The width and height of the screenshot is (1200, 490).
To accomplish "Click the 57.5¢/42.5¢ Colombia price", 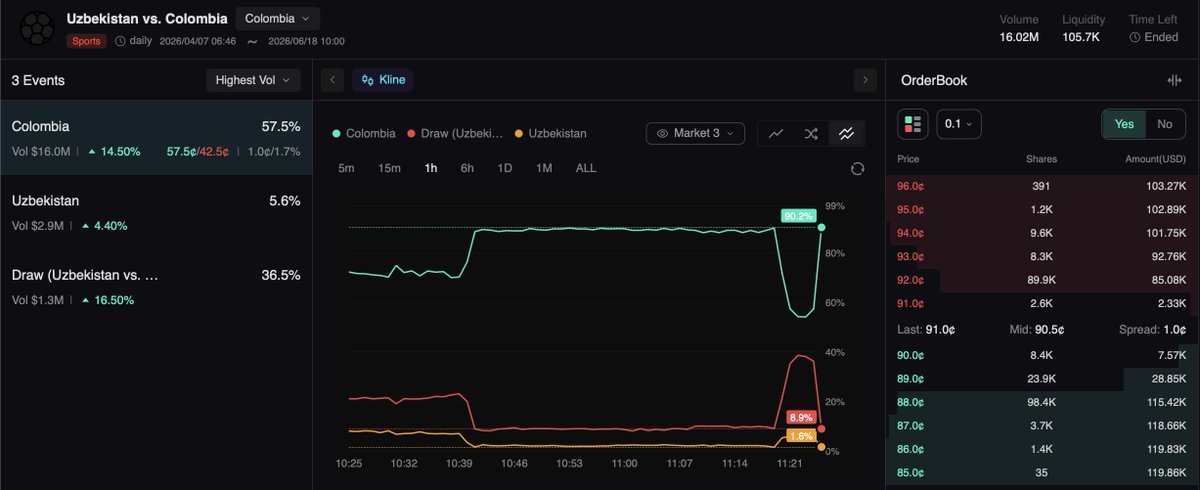I will 198,151.
